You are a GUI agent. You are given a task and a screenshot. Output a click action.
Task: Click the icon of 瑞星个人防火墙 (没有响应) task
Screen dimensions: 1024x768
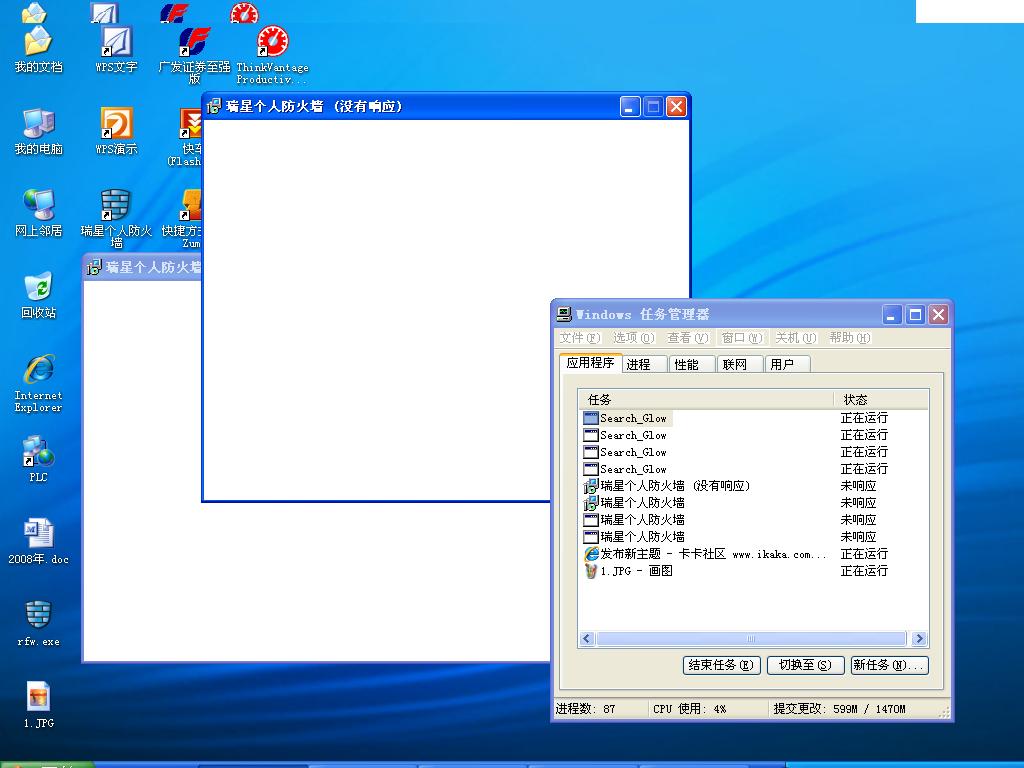590,486
